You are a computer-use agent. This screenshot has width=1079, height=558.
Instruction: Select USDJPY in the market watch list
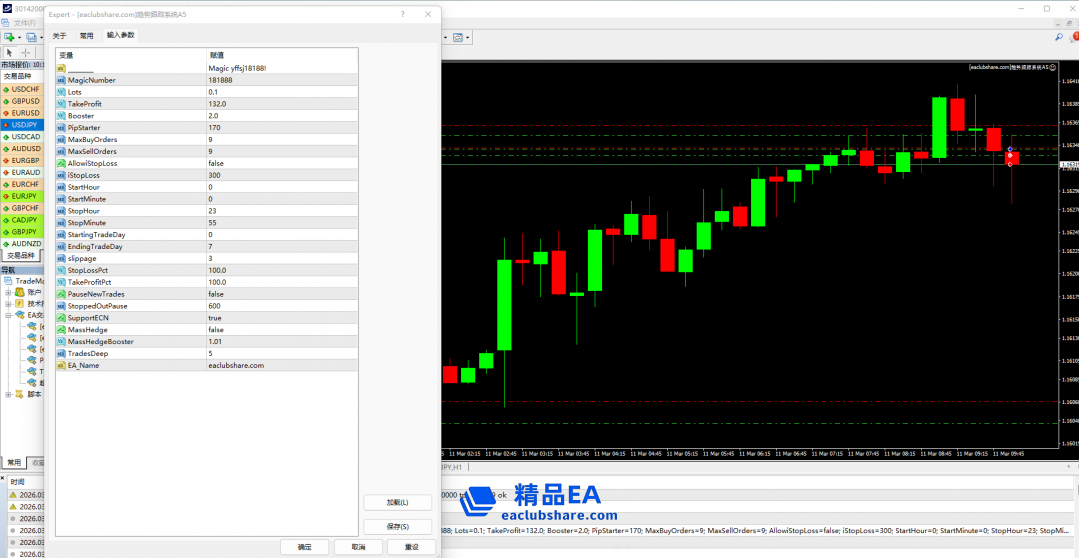click(25, 125)
